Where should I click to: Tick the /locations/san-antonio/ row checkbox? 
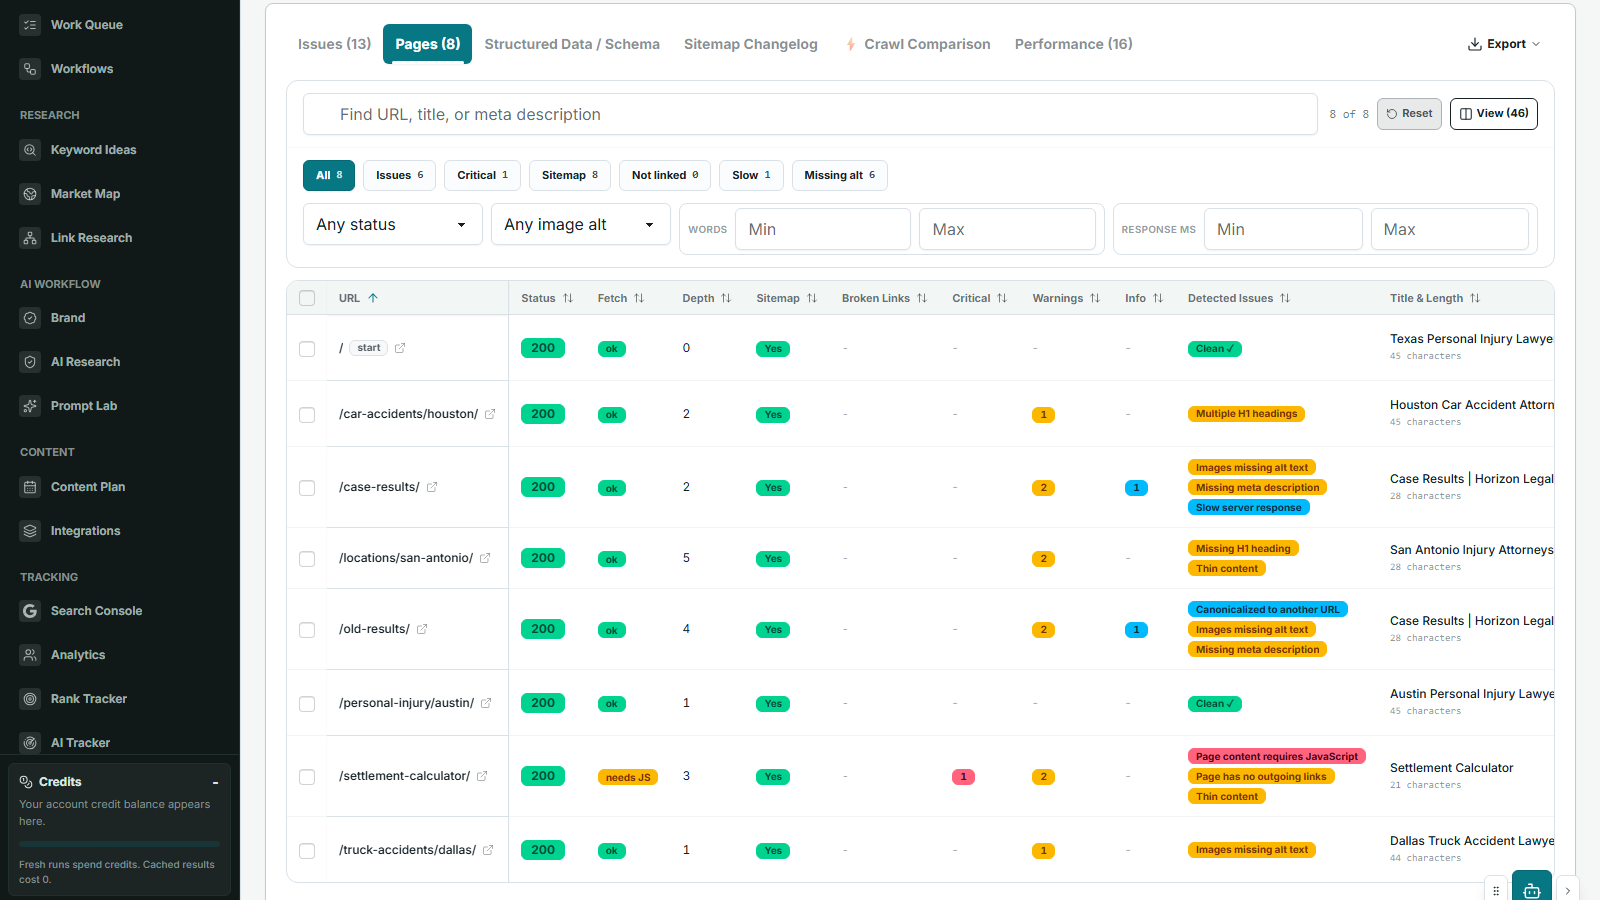(x=307, y=559)
